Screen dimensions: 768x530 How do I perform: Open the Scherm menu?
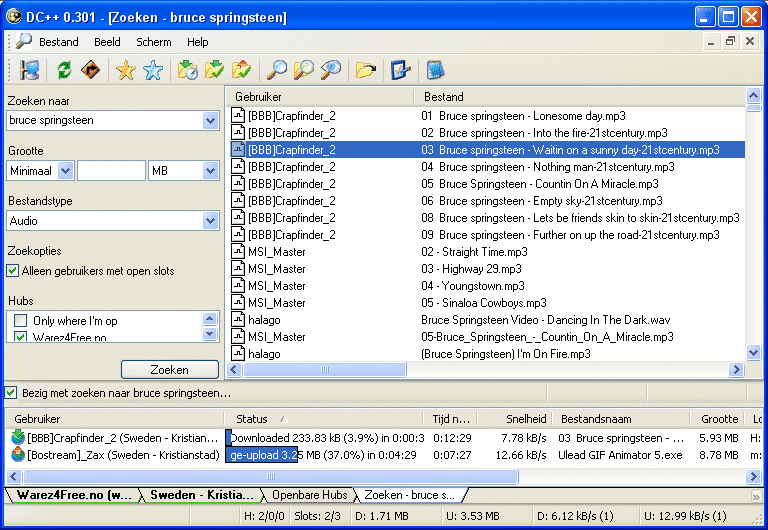[x=154, y=42]
